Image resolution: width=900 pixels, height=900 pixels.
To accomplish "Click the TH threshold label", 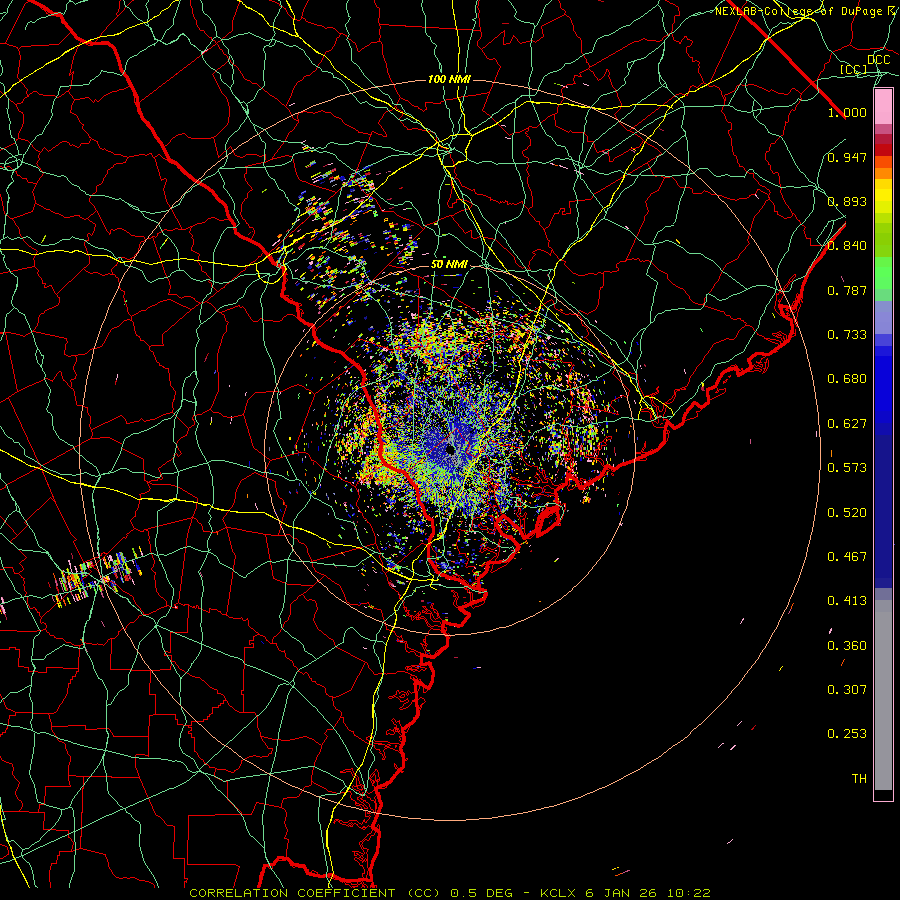I will pyautogui.click(x=859, y=779).
